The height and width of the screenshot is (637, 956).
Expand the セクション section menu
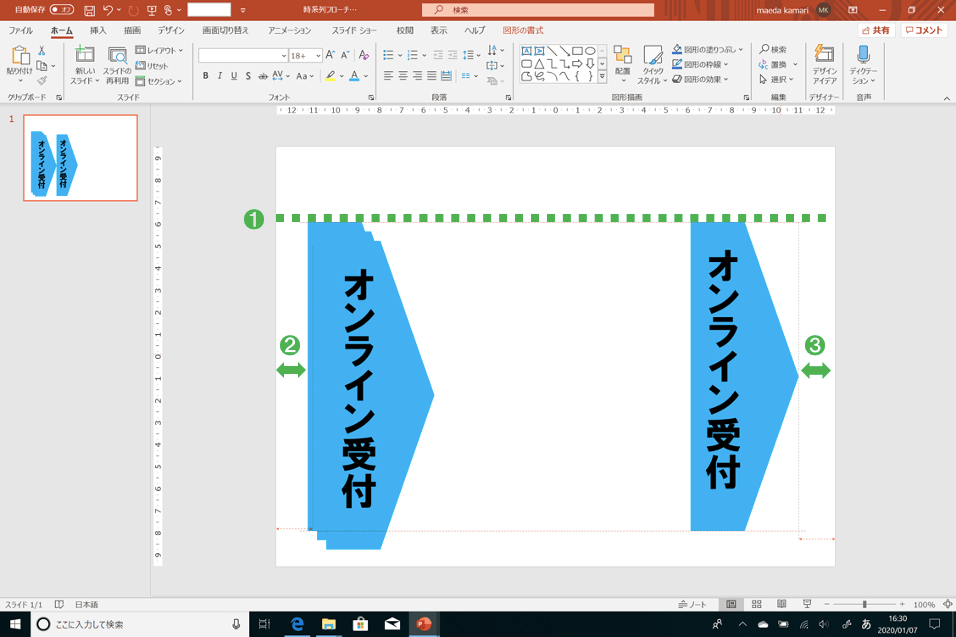click(x=159, y=81)
